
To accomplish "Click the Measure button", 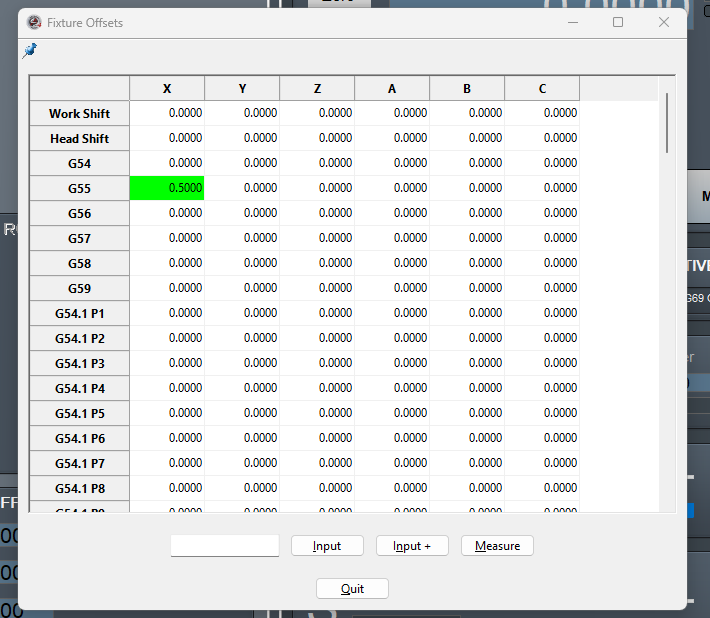I will 497,546.
